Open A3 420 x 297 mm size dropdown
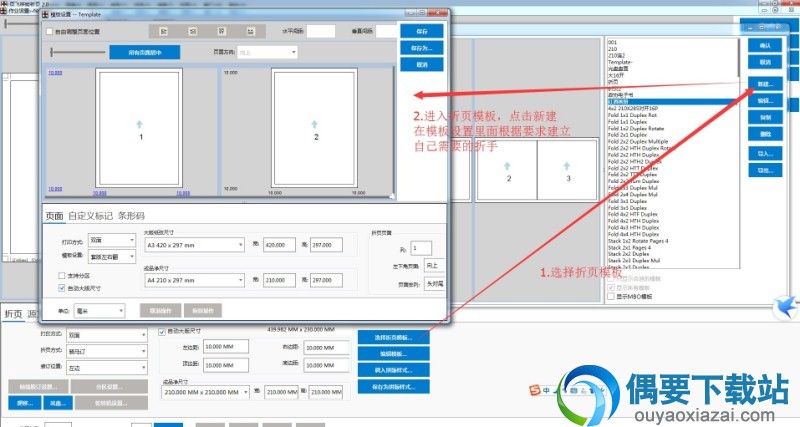 [x=194, y=245]
